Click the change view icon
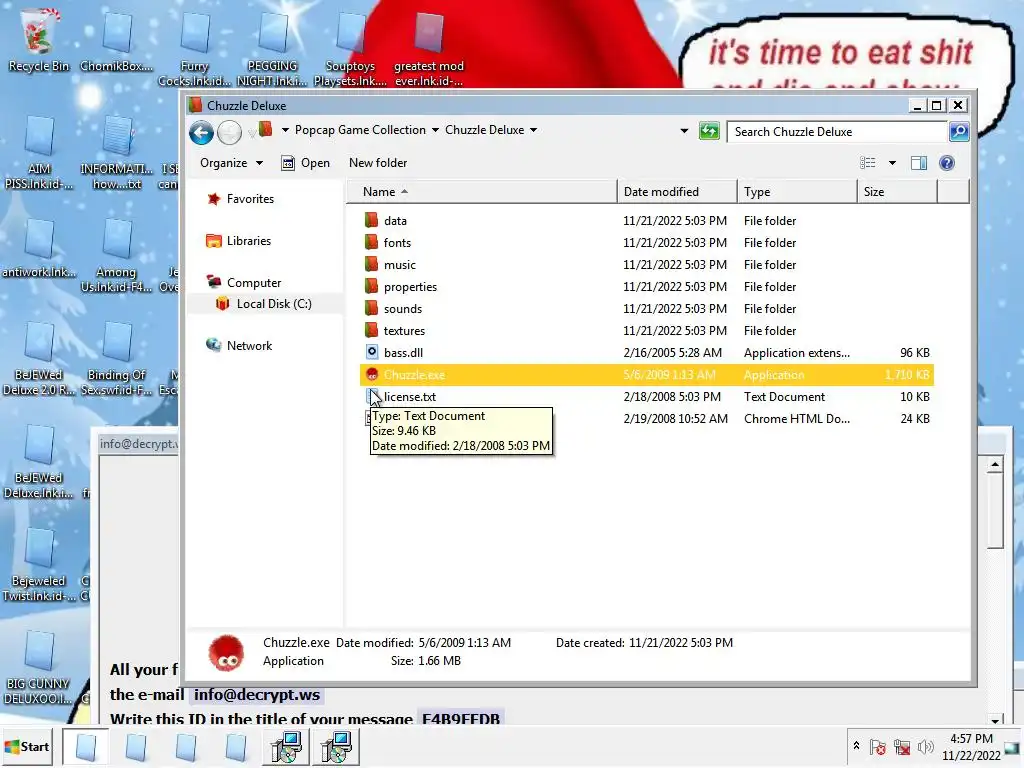 point(867,163)
